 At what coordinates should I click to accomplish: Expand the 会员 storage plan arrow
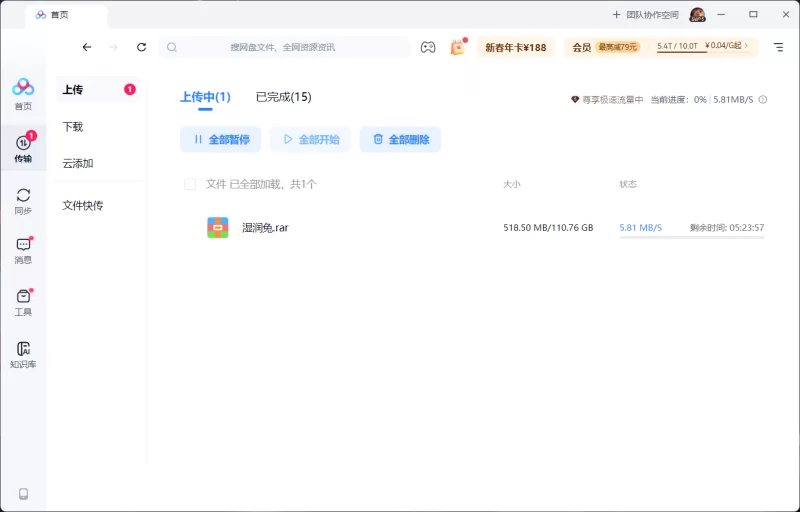click(746, 46)
